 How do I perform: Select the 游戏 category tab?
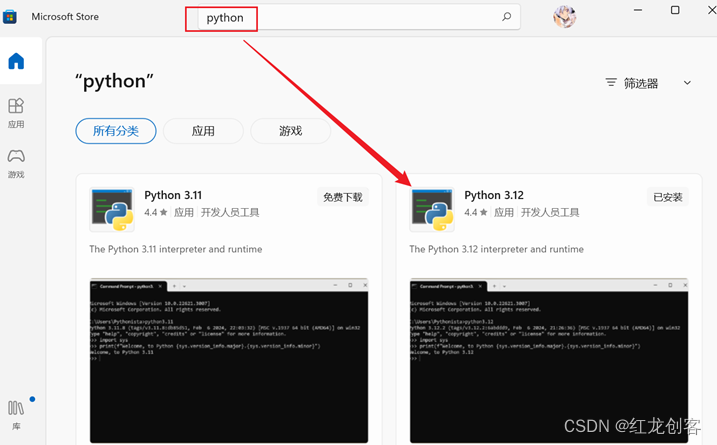(290, 131)
